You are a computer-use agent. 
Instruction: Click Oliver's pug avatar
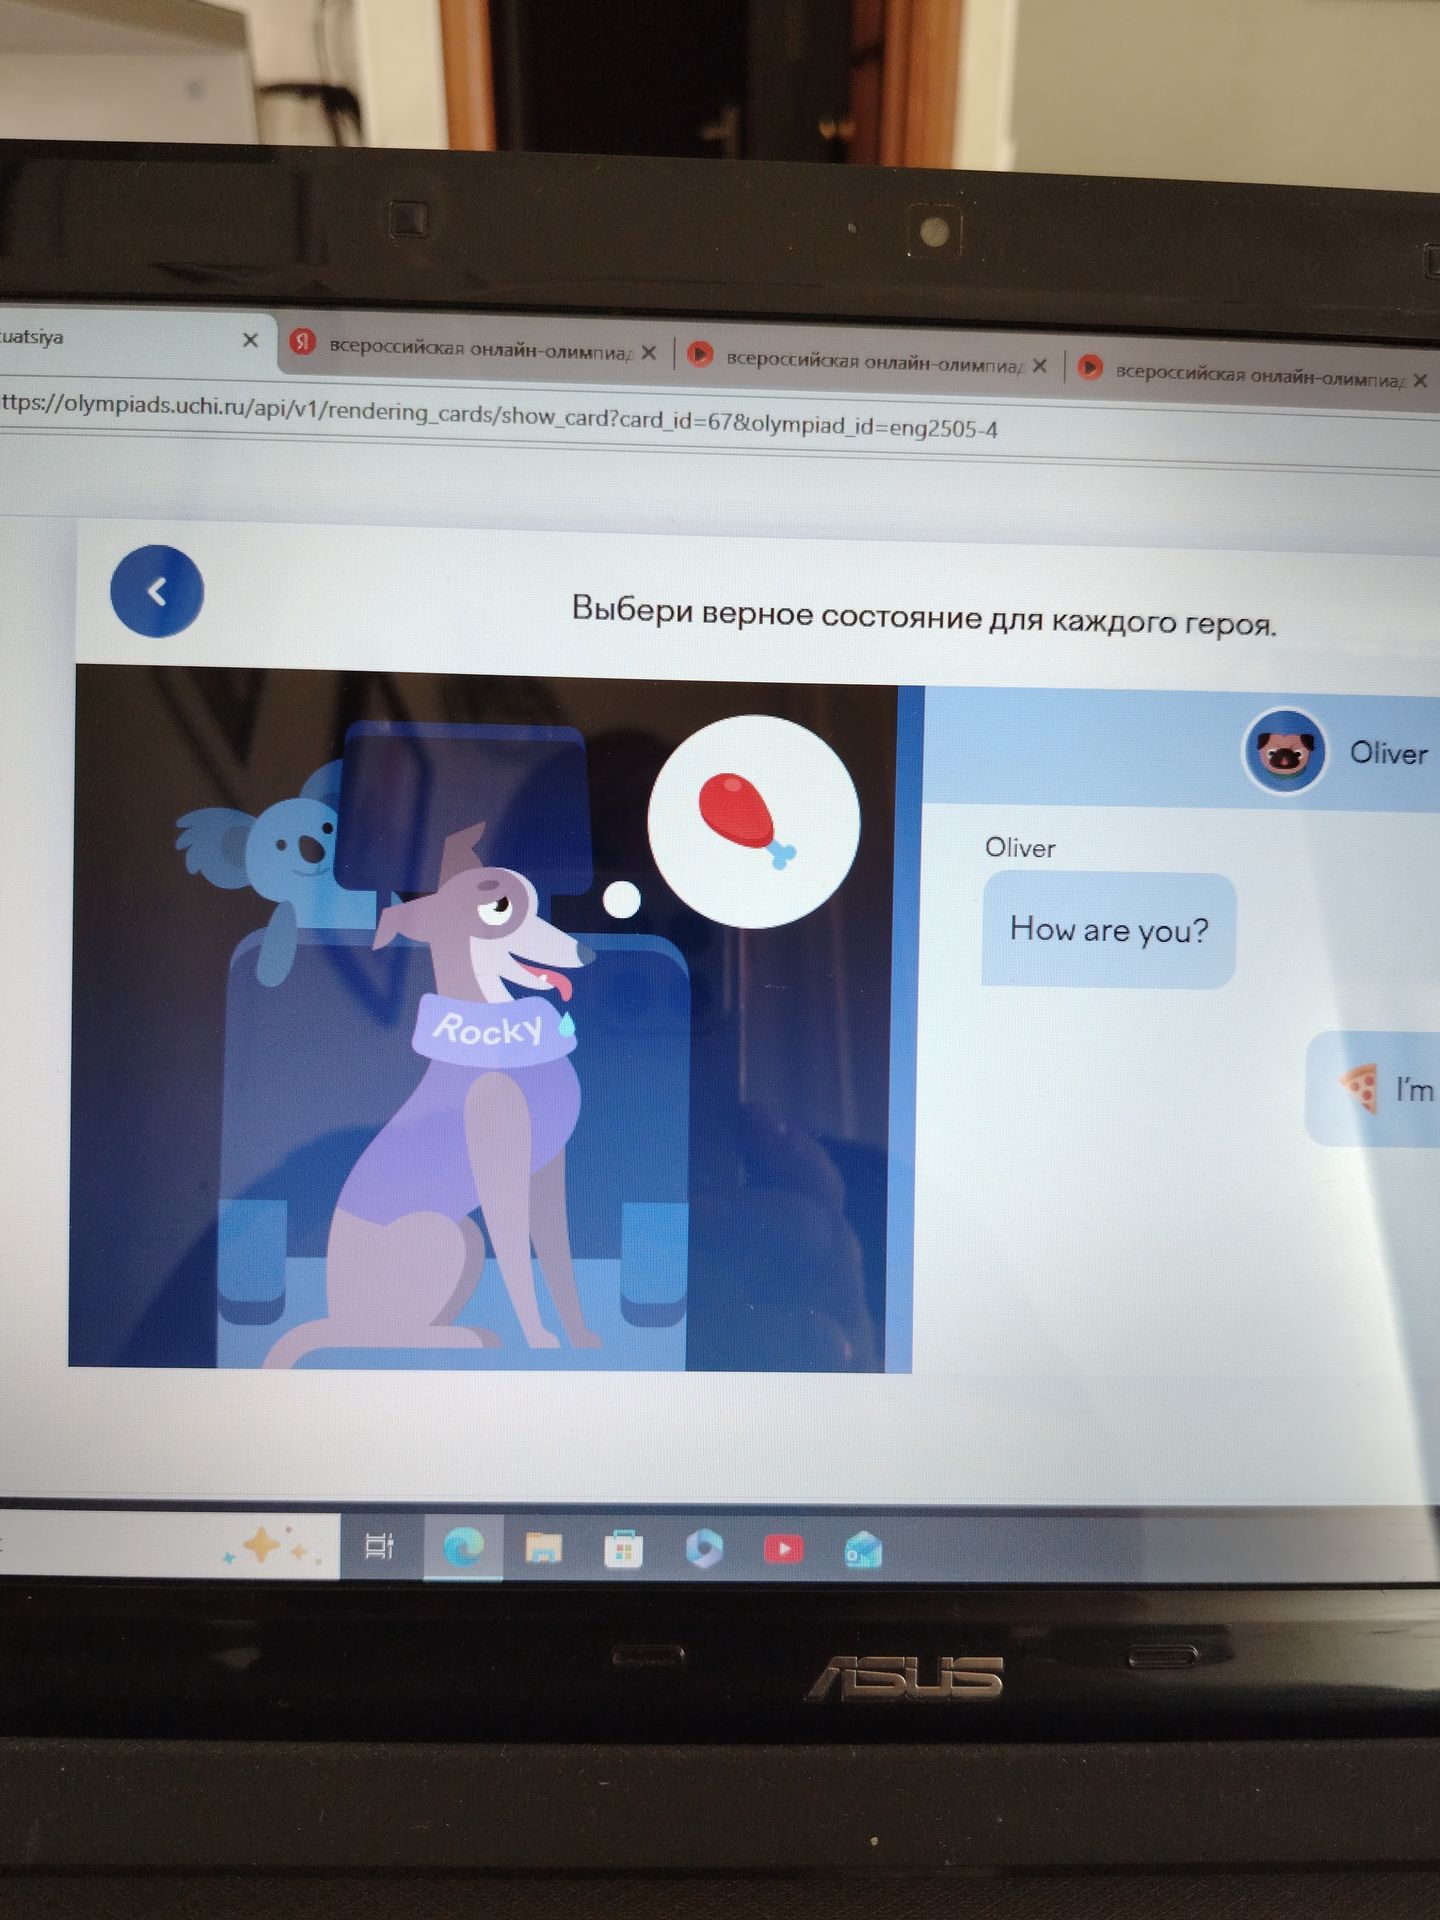(x=1285, y=750)
